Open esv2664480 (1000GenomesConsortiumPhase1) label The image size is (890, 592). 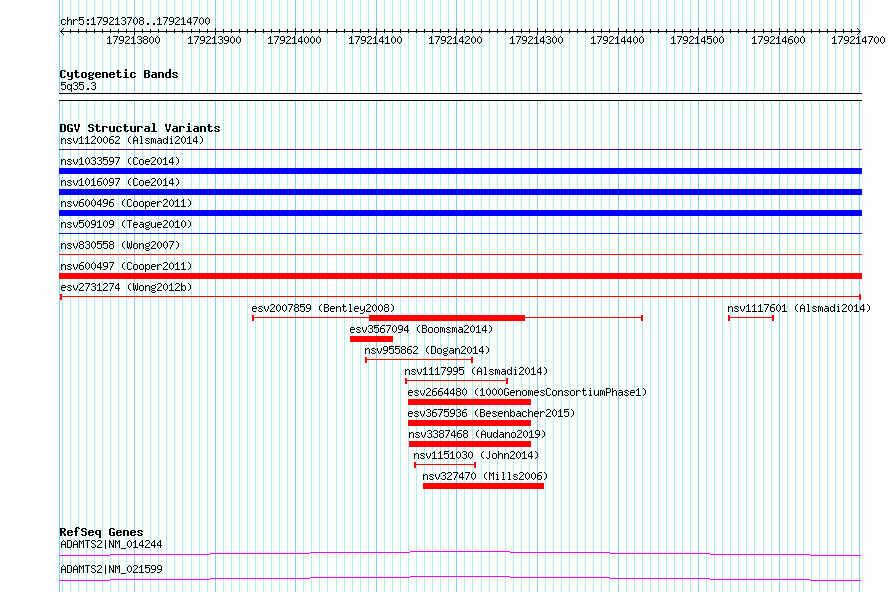click(527, 392)
